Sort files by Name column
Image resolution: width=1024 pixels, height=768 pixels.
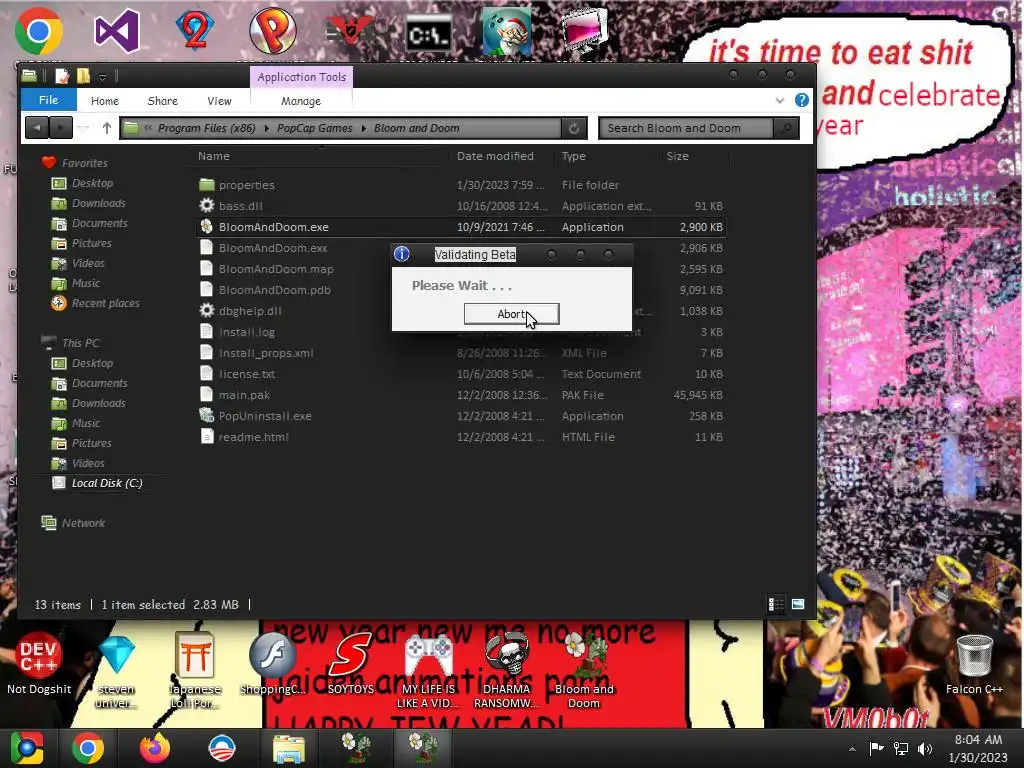[x=214, y=156]
